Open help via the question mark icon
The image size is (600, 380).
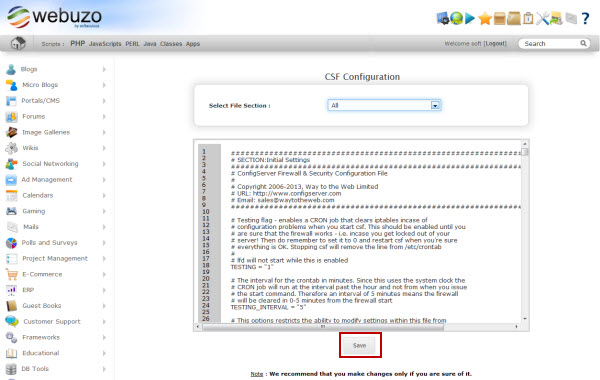(585, 18)
